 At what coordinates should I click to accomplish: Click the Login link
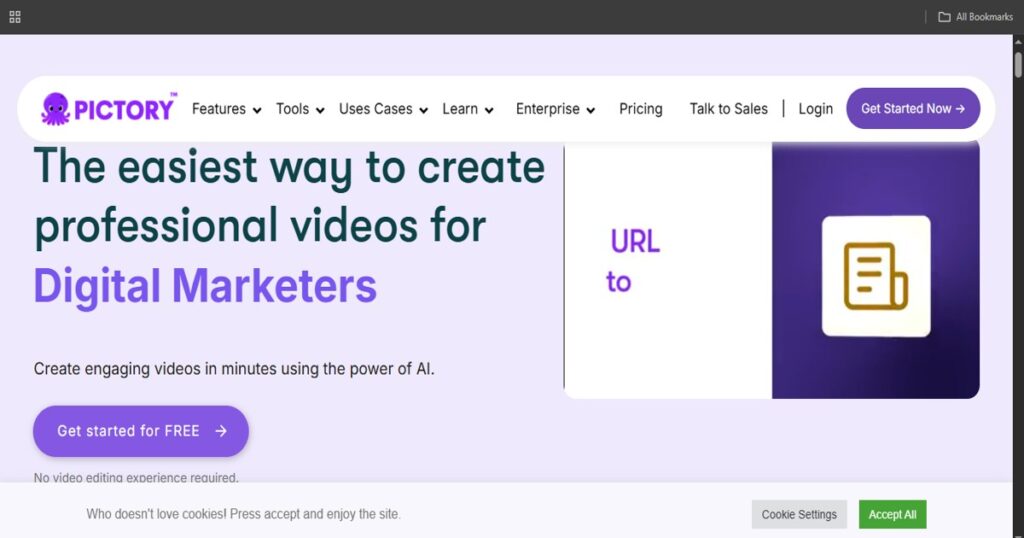[816, 109]
